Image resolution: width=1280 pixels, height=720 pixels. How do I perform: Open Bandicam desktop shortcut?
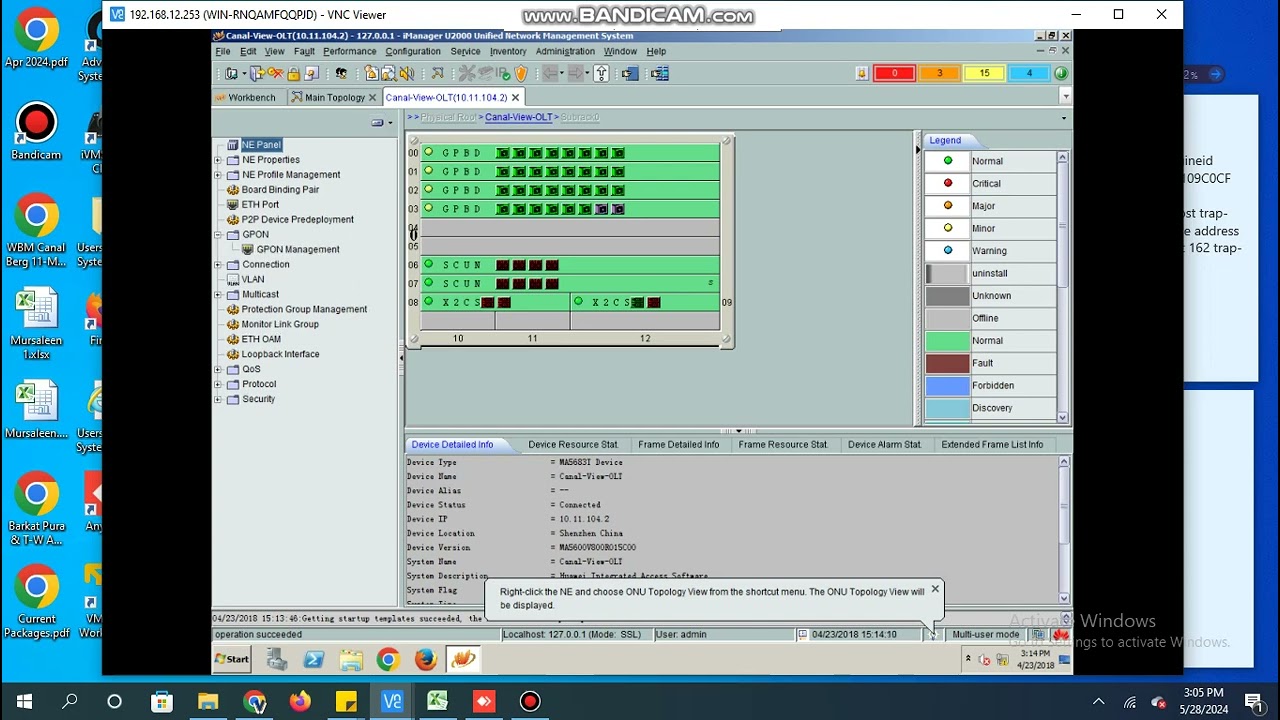36,132
